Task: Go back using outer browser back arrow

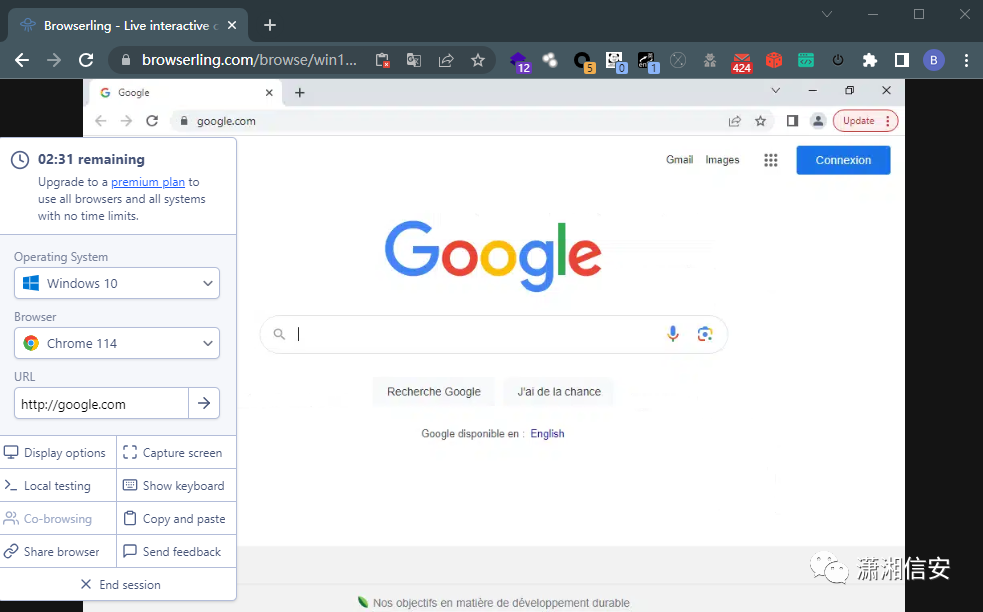Action: coord(22,60)
